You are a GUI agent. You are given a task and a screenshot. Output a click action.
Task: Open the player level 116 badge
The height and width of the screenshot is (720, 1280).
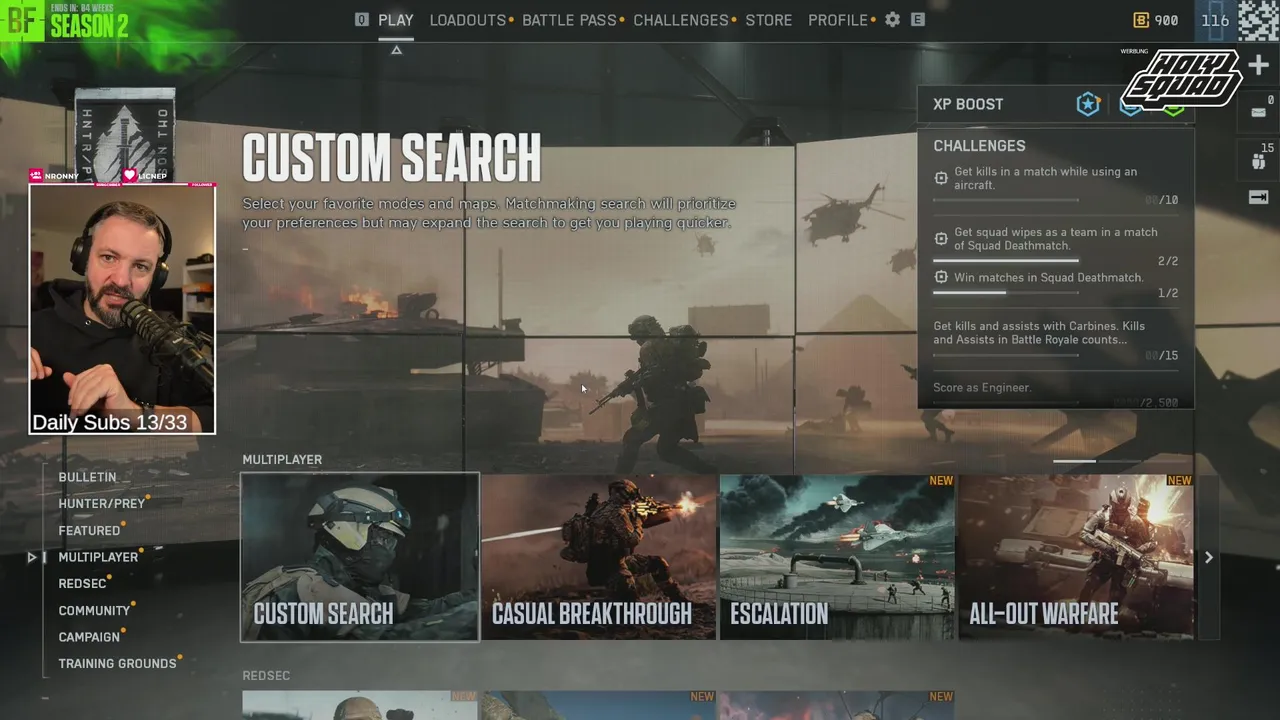point(1215,20)
